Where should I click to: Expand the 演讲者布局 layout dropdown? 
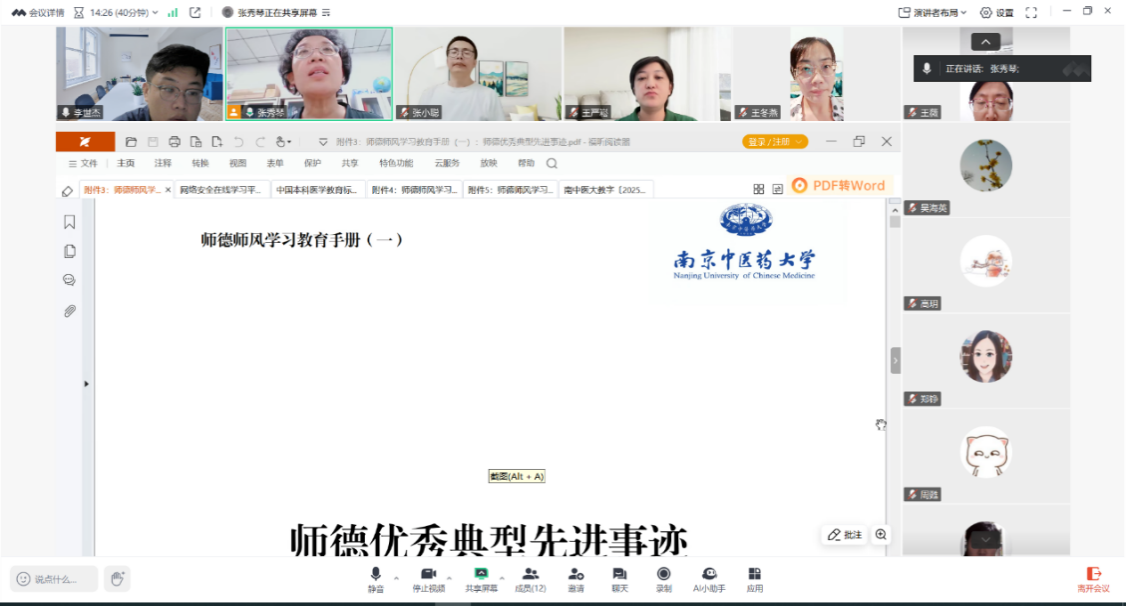point(934,12)
